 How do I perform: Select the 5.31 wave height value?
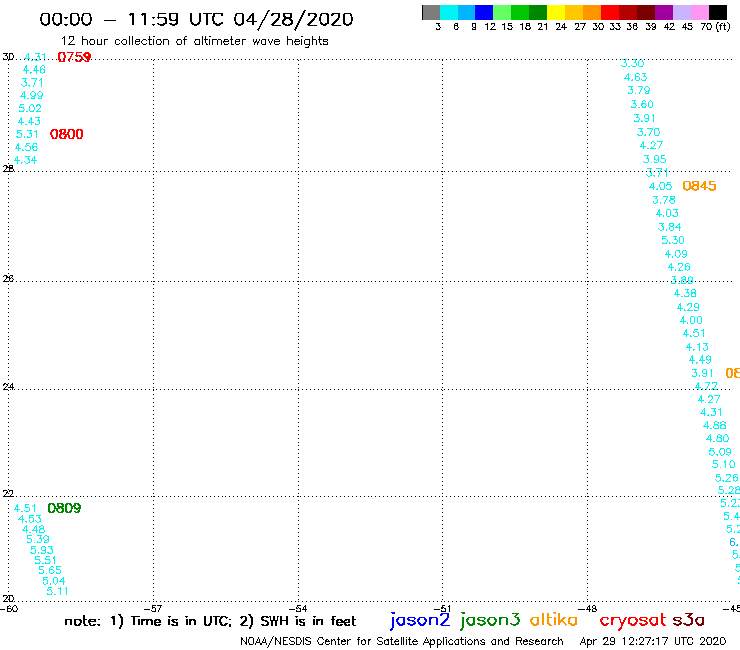click(x=27, y=134)
